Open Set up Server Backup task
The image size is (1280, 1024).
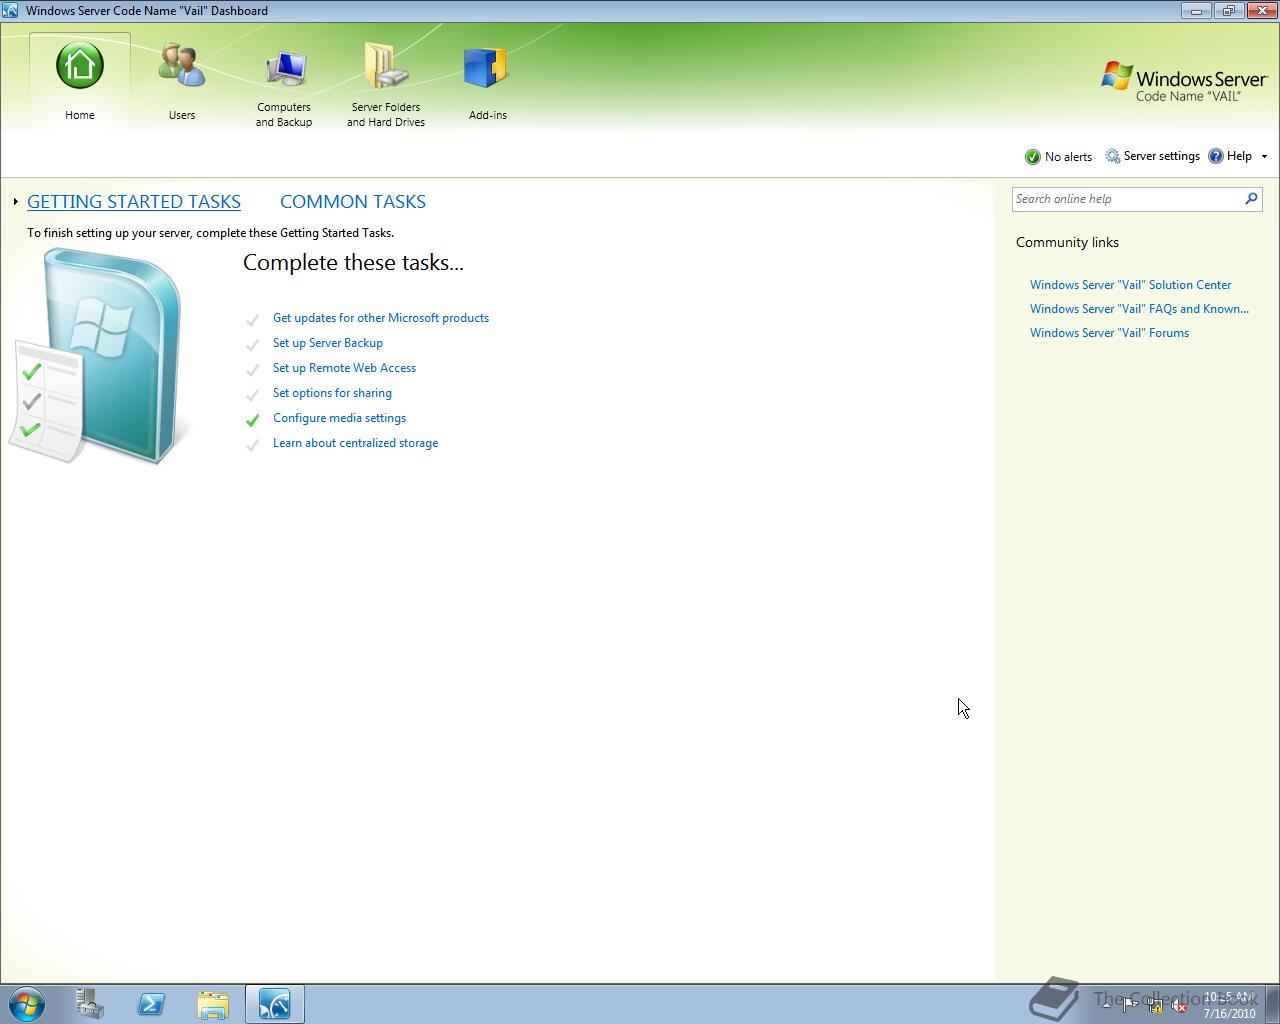point(328,343)
